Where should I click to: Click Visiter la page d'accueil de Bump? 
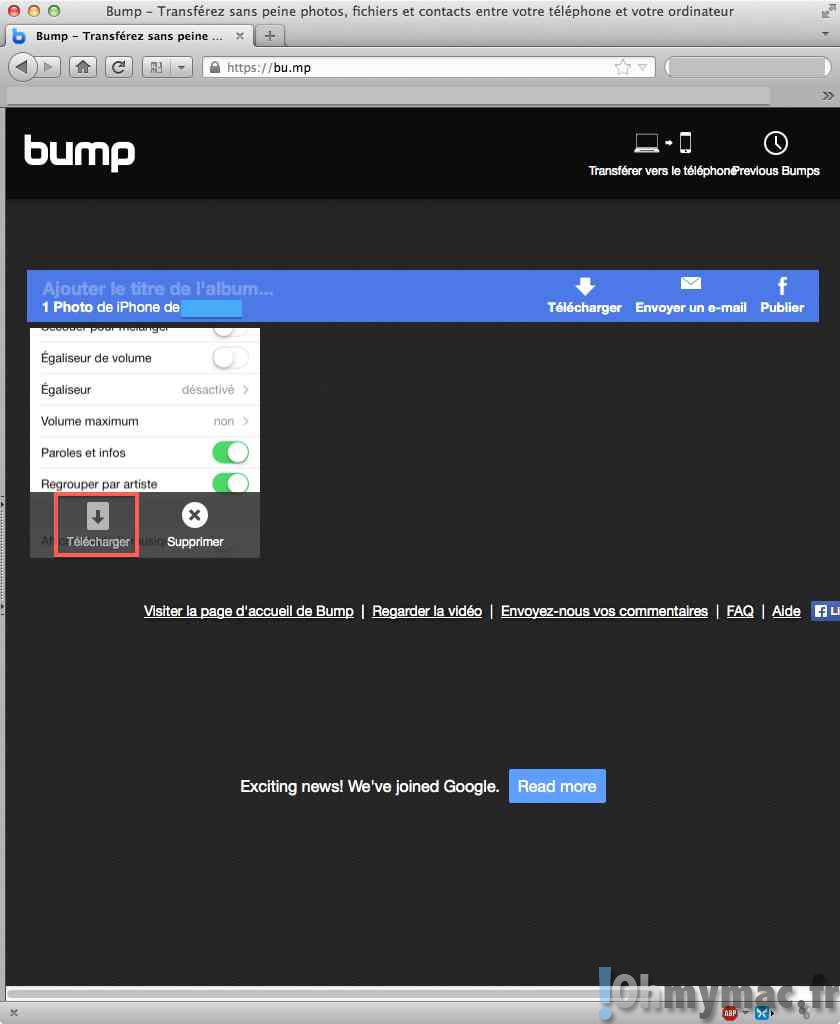248,611
